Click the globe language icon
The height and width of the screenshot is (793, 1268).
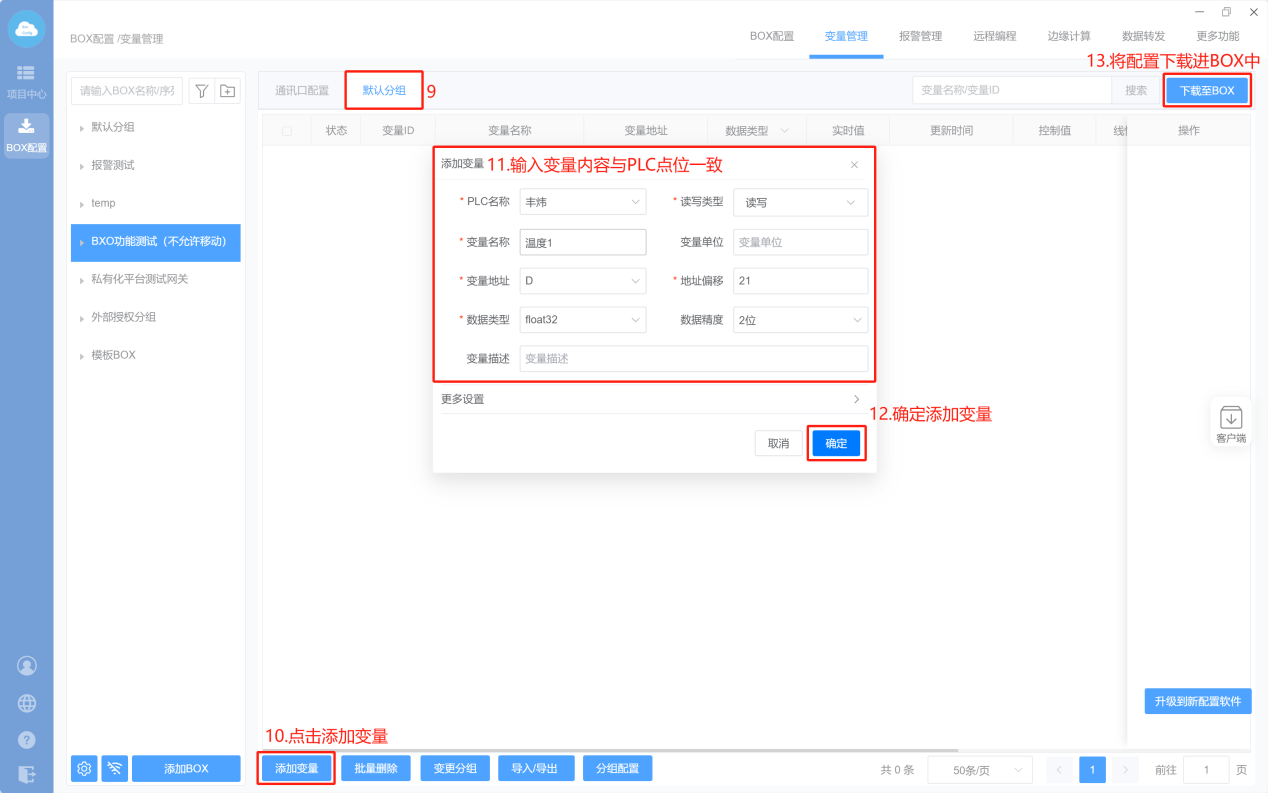click(27, 703)
